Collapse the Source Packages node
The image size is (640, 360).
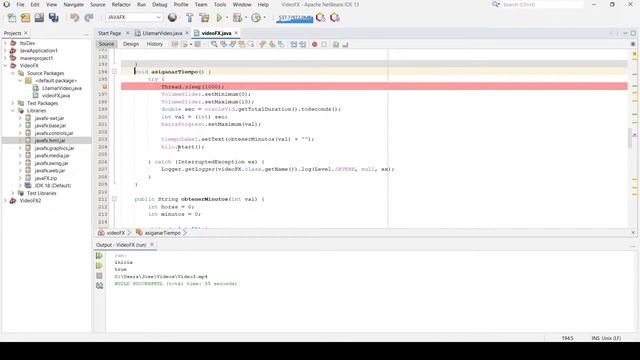tap(13, 73)
